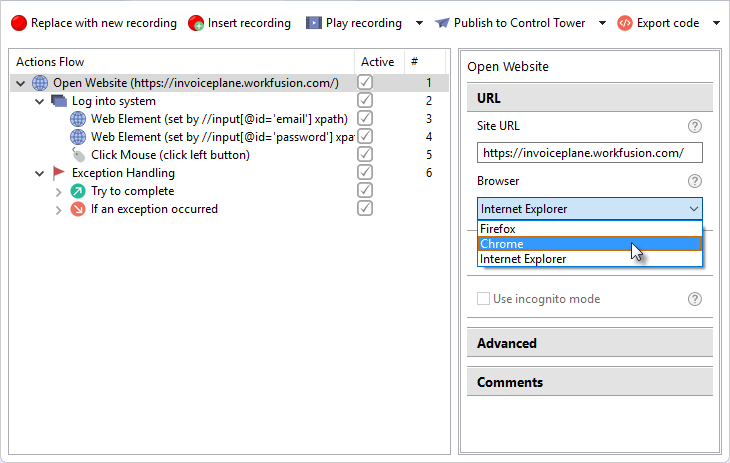
Task: Click Export code button label
Action: point(668,23)
